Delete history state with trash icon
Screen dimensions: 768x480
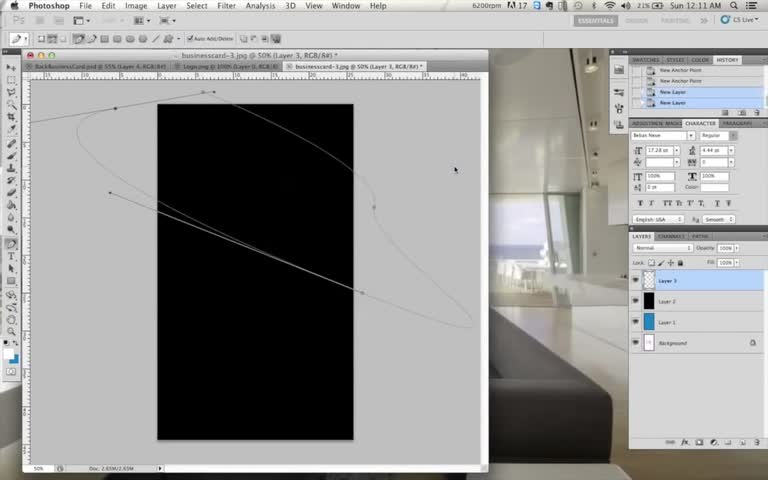coord(757,113)
